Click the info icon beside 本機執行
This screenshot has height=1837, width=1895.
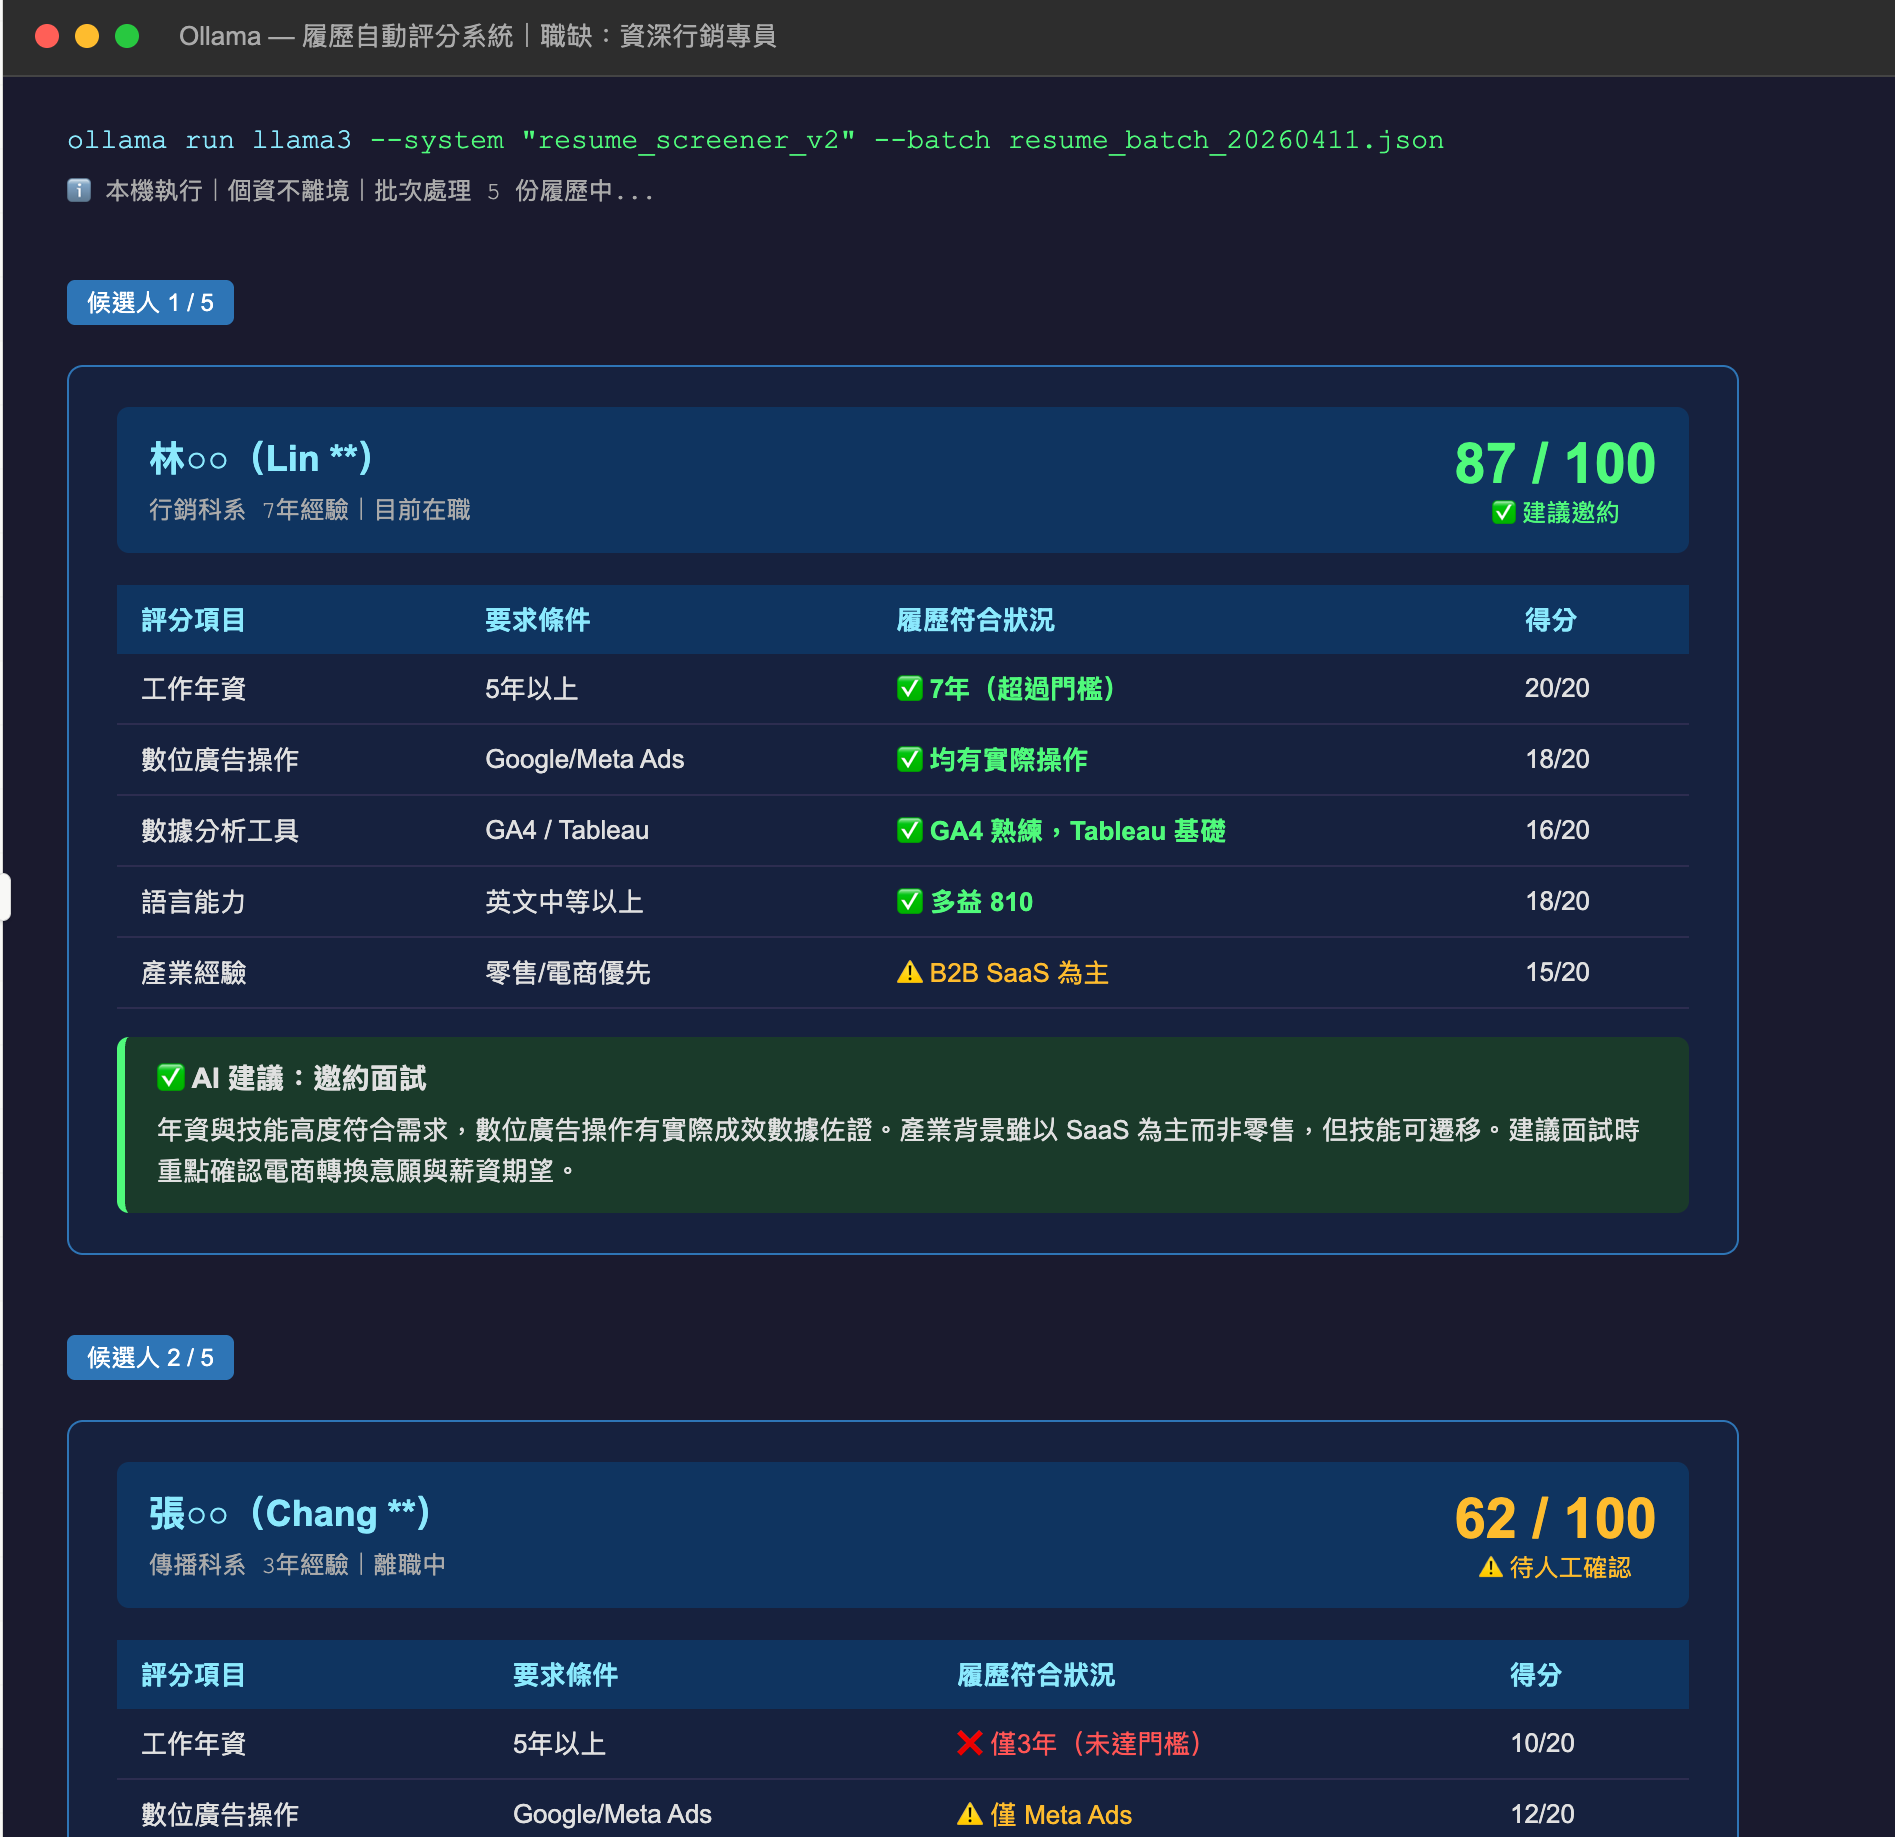tap(79, 190)
